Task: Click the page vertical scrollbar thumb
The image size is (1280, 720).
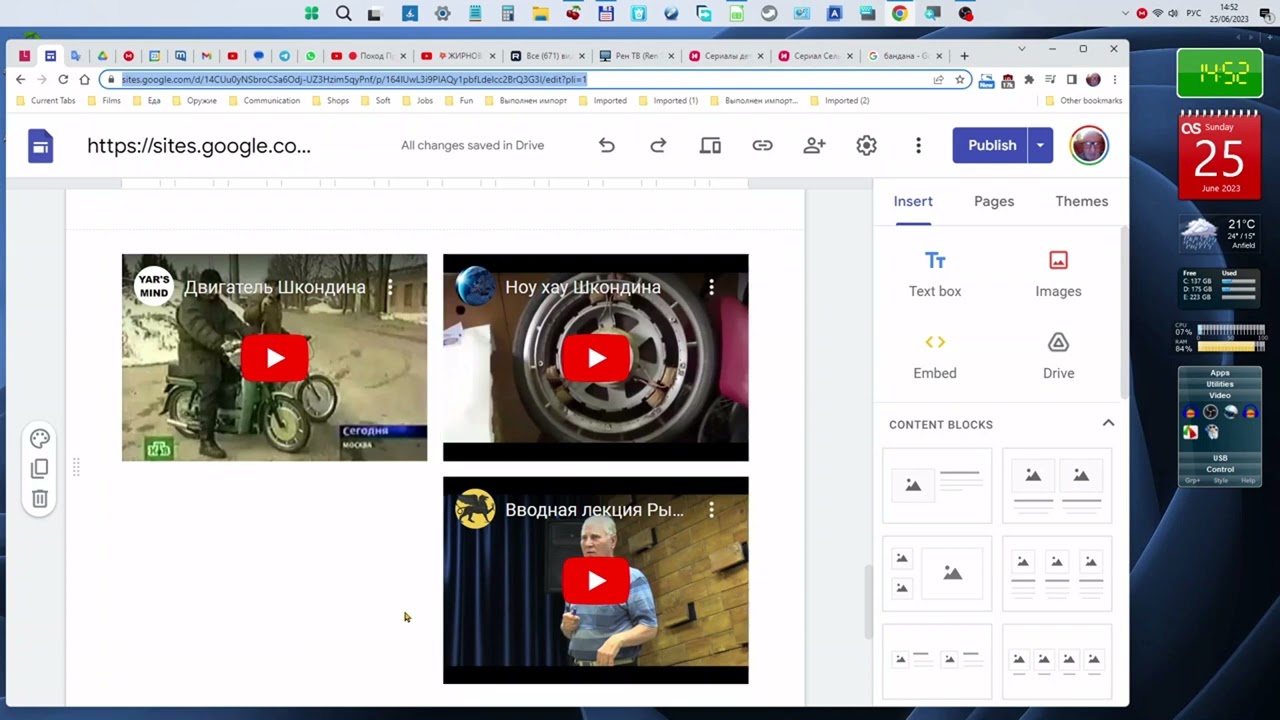Action: 868,602
